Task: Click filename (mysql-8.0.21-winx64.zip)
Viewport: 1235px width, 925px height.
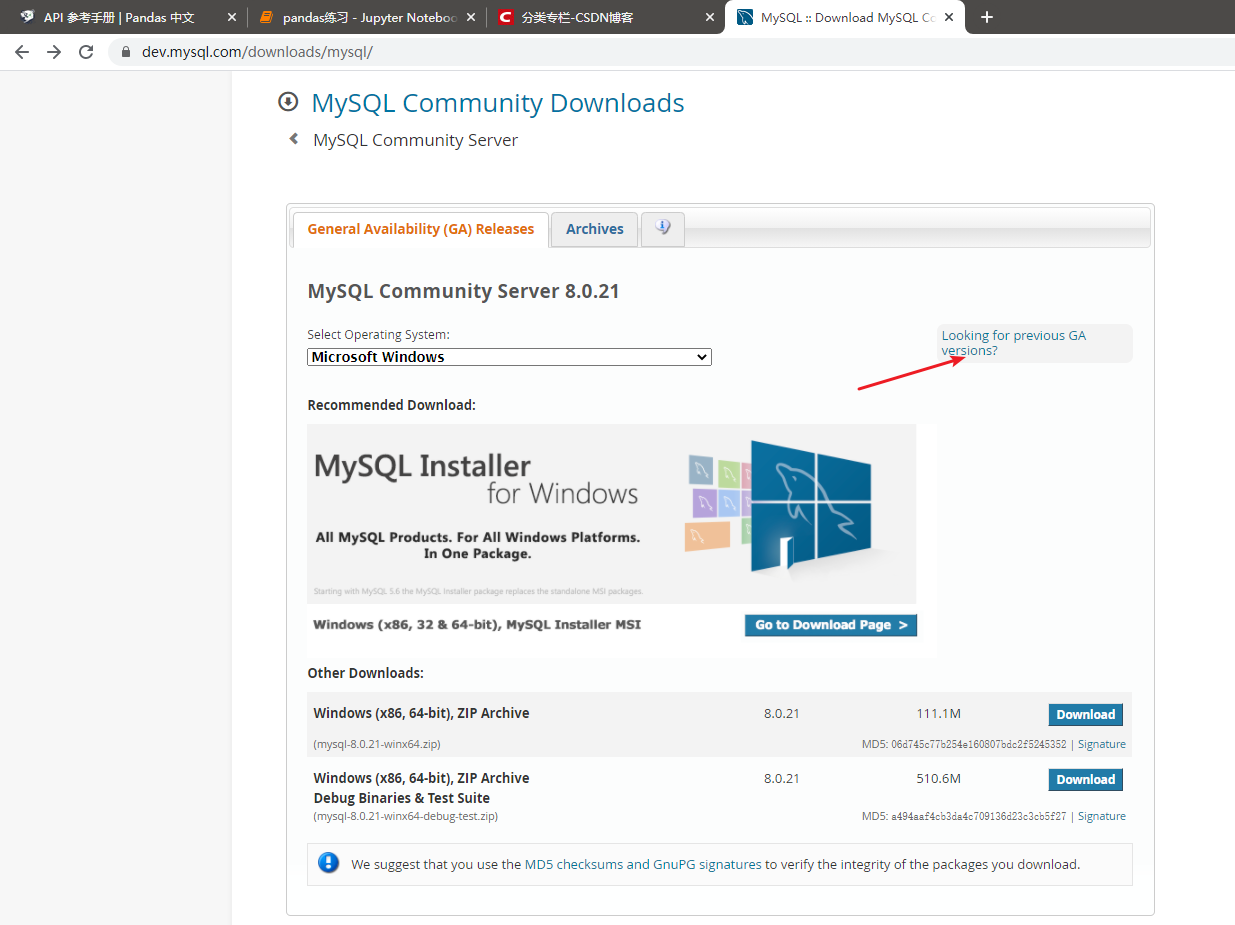Action: 377,744
